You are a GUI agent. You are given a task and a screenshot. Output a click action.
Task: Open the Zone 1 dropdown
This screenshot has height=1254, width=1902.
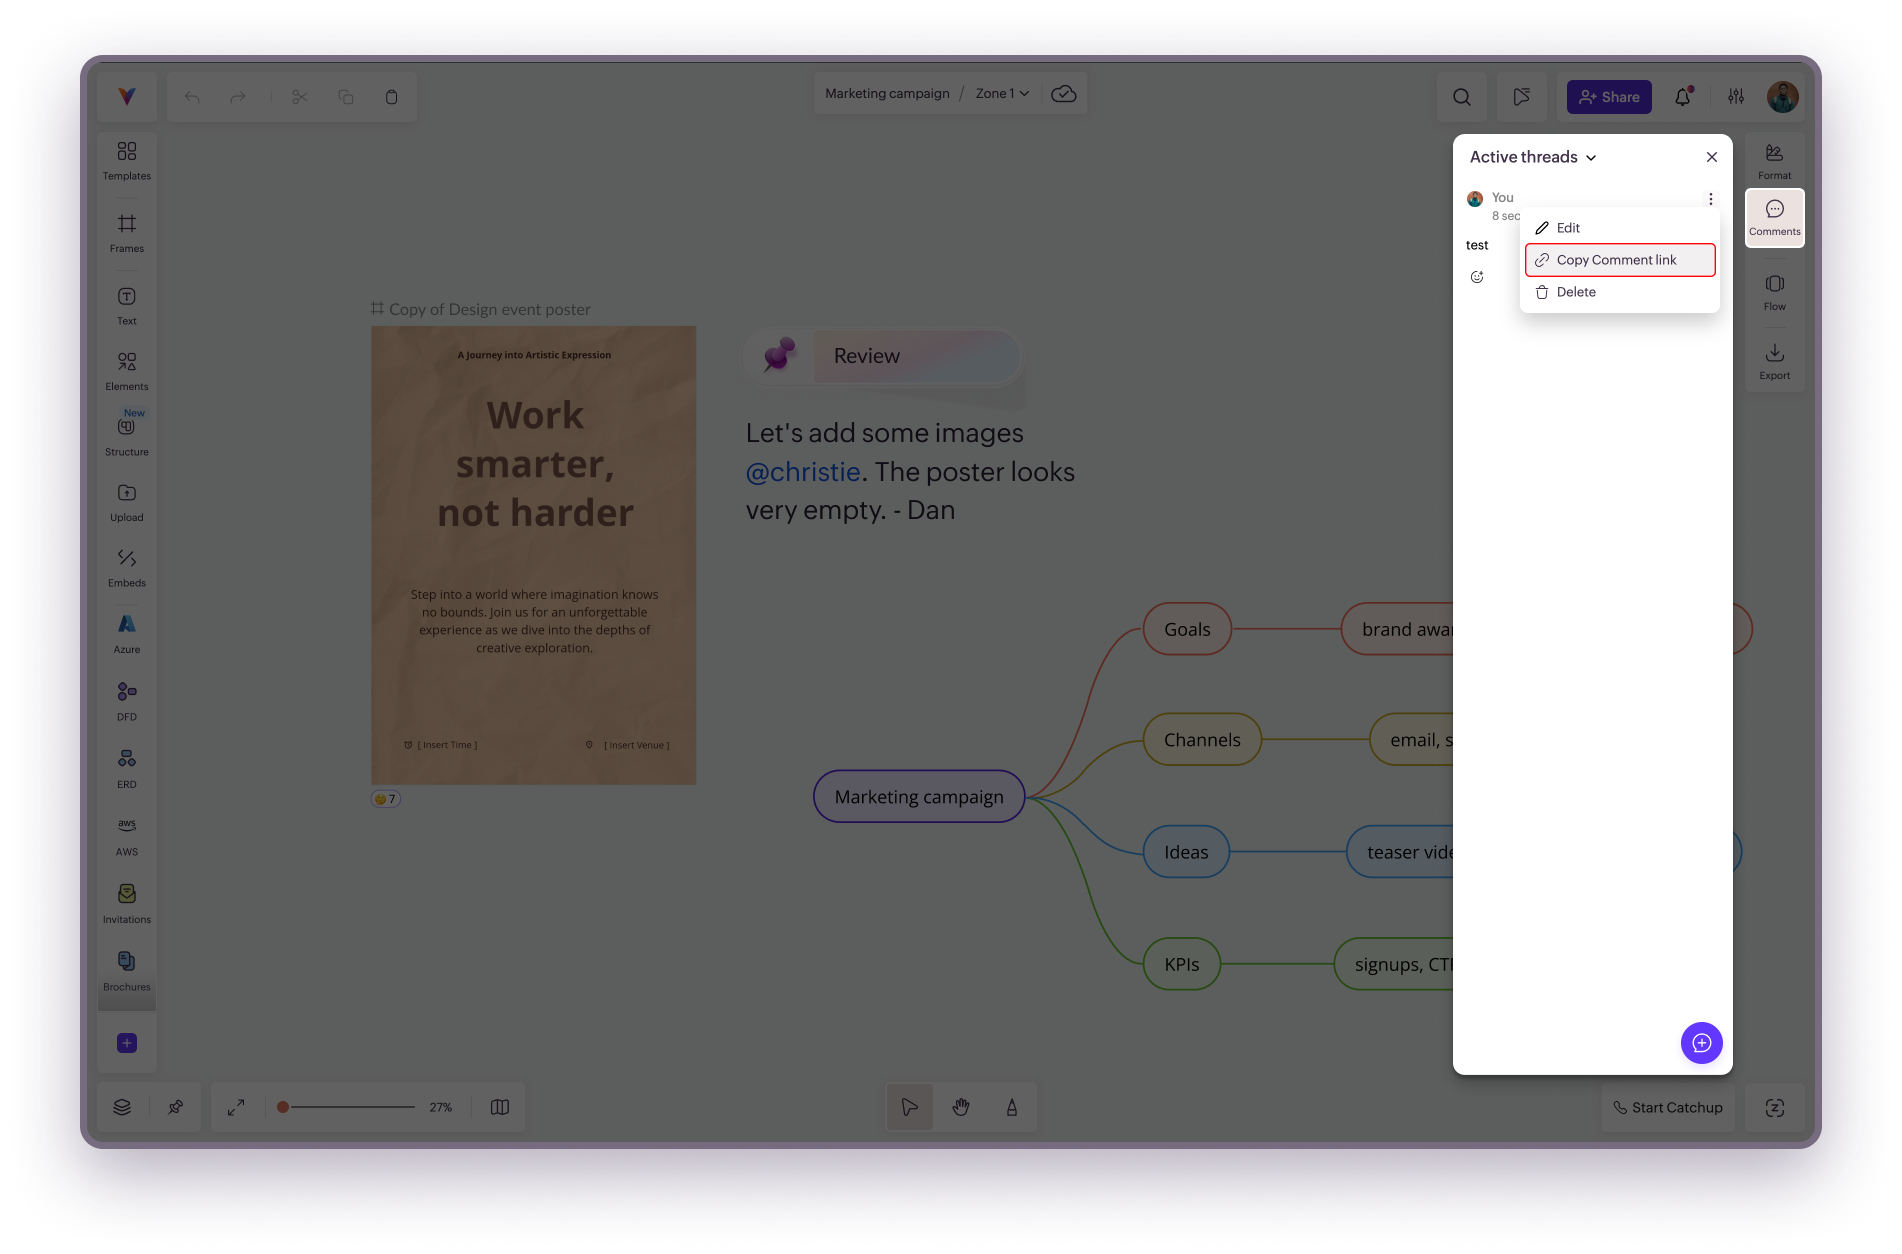click(x=1002, y=94)
